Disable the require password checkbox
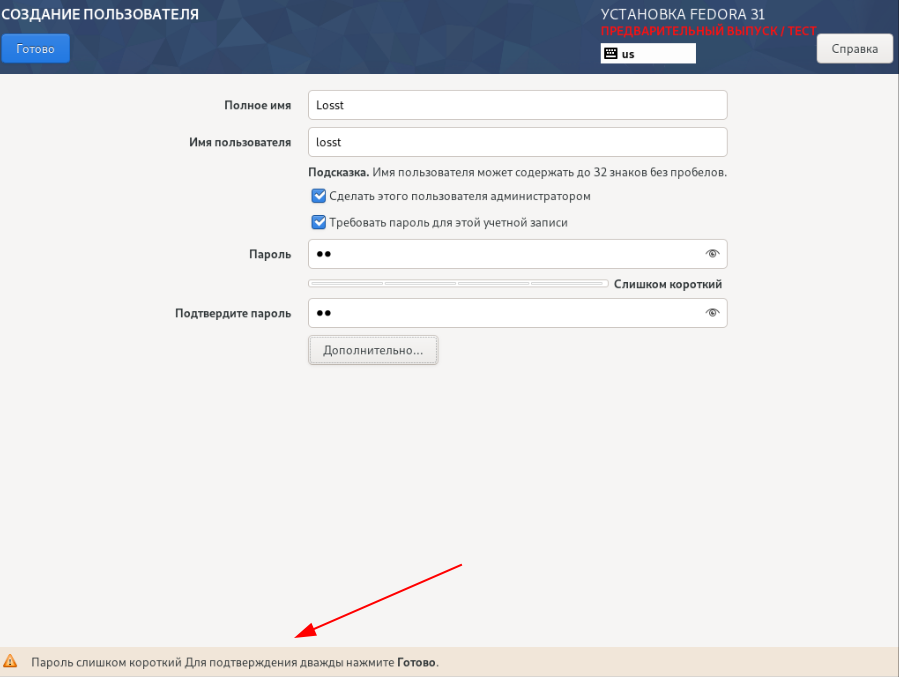This screenshot has width=899, height=677. (x=318, y=222)
